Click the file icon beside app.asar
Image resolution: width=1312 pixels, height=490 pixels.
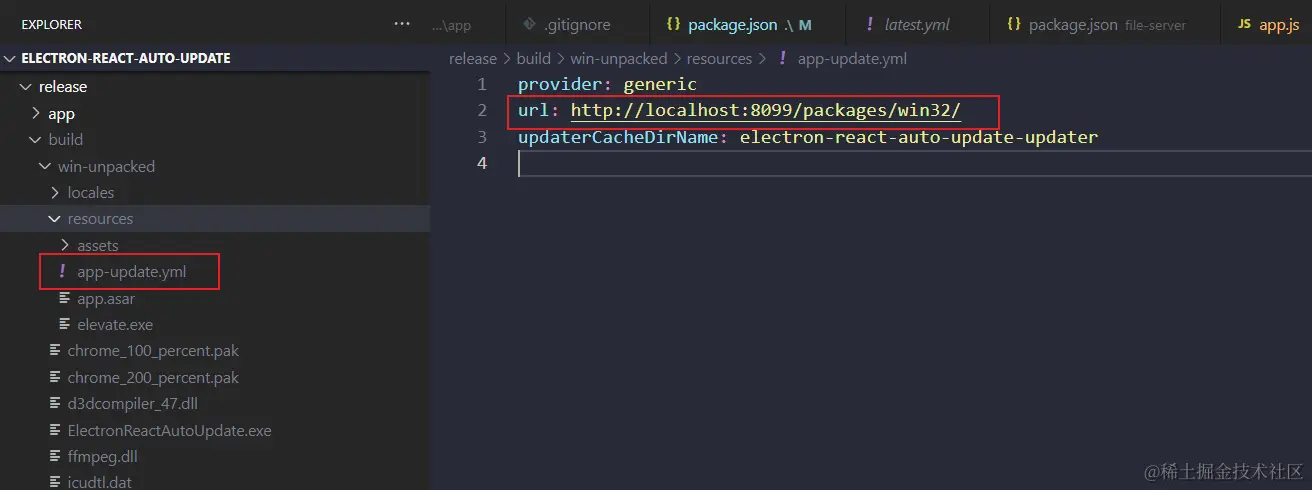tap(65, 298)
